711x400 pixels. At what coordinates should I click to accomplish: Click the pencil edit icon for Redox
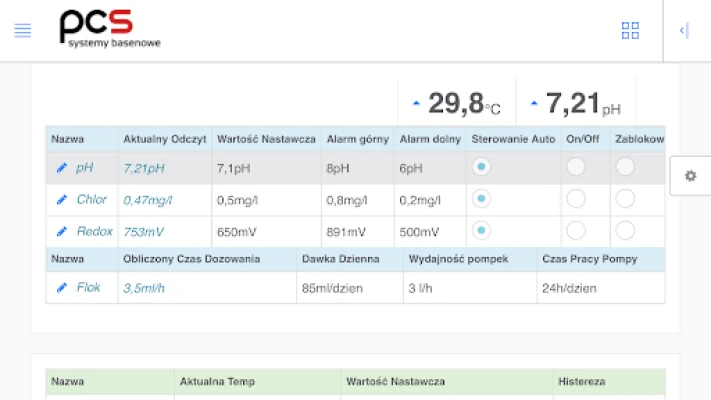tap(62, 232)
